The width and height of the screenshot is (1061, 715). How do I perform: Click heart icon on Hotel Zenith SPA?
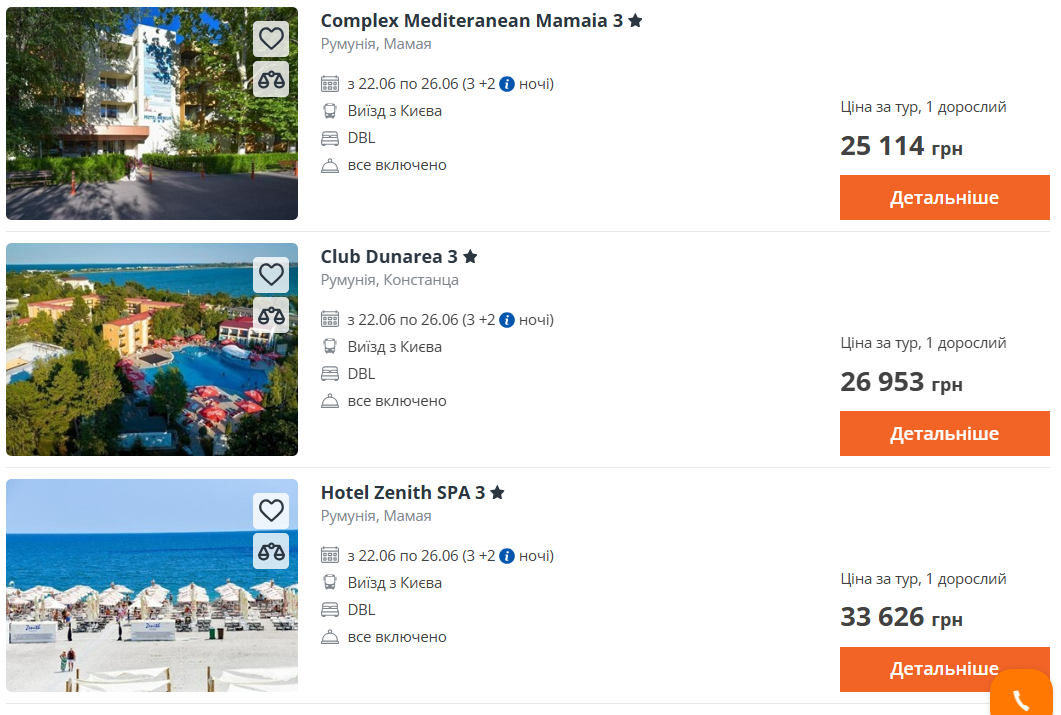click(x=271, y=511)
